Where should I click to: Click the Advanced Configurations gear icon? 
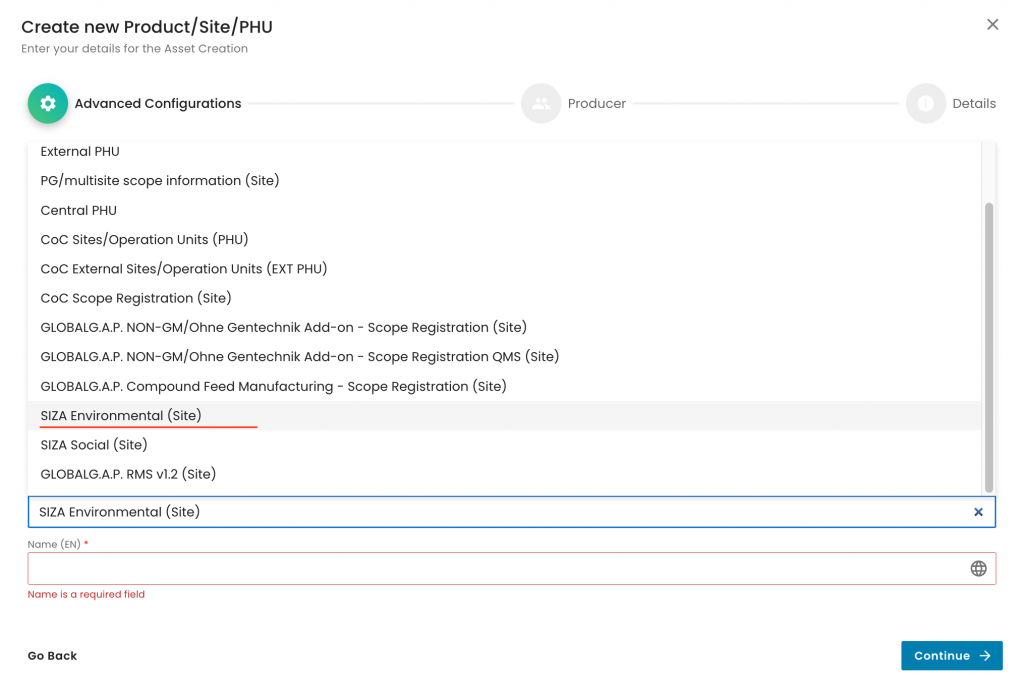pos(48,104)
